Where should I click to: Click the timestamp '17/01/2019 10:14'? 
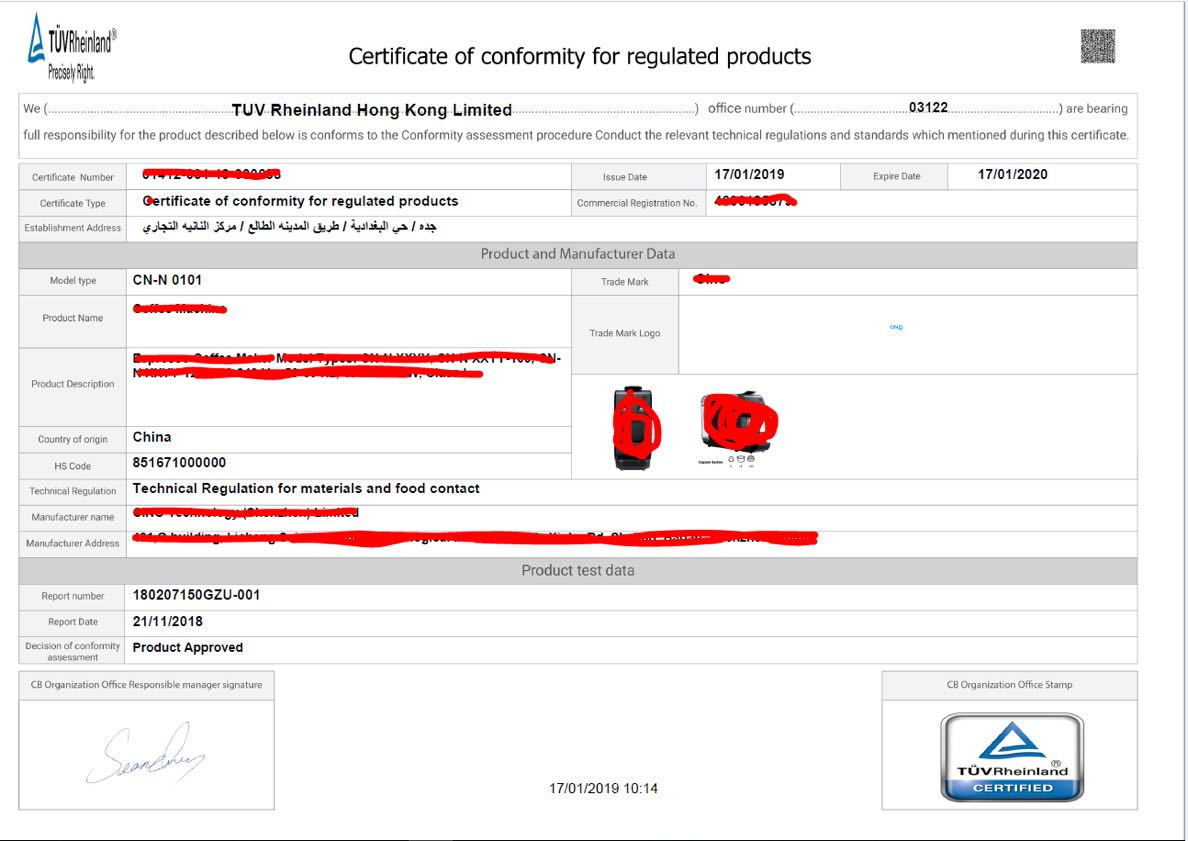point(604,789)
